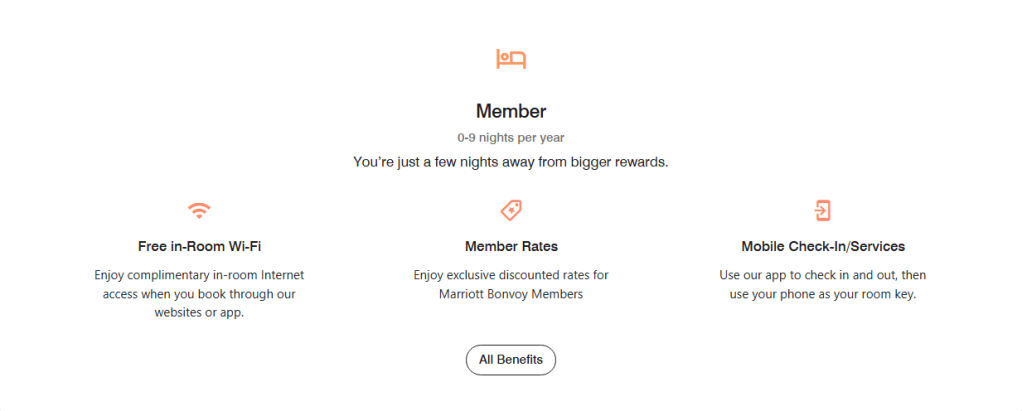Viewport: 1022px width, 411px height.
Task: Click the Wi-Fi signal icon
Action: pos(200,210)
